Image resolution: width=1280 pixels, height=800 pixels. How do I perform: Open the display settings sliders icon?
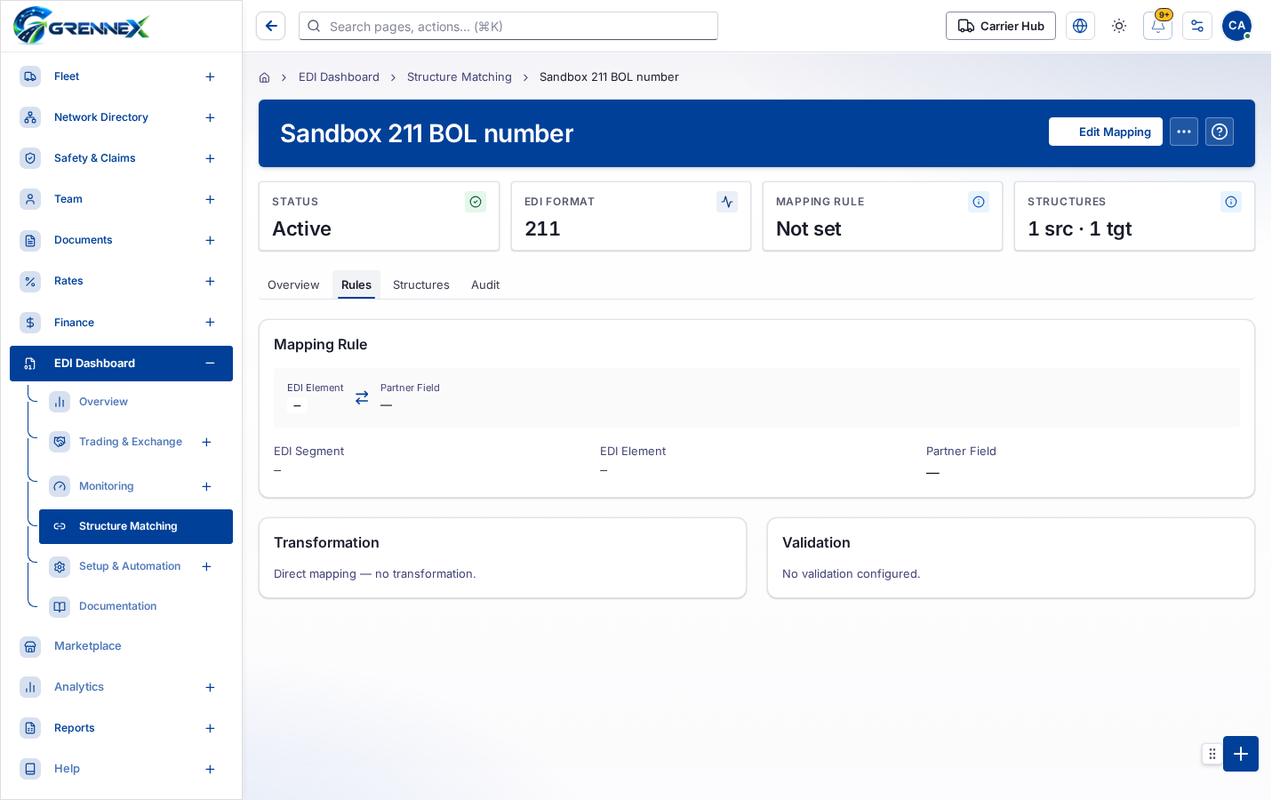click(1197, 26)
